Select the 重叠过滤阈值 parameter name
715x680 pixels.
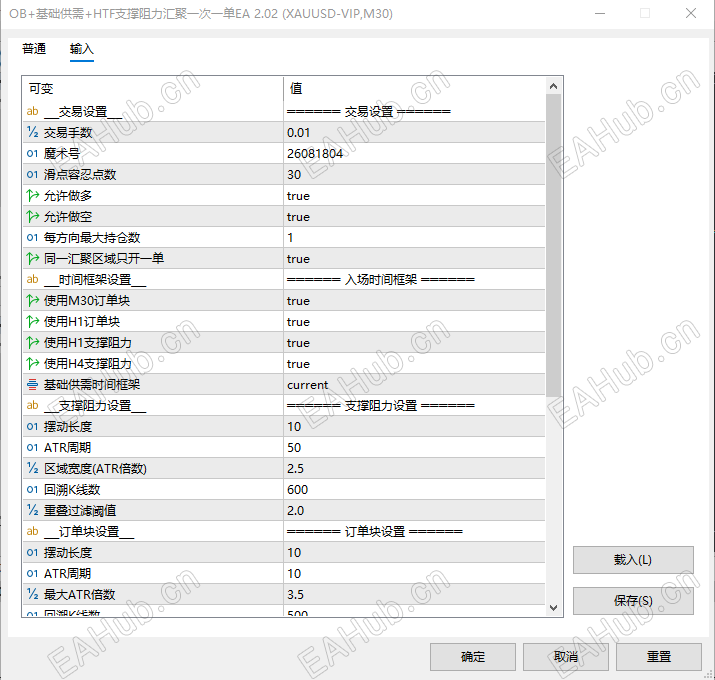coord(80,510)
